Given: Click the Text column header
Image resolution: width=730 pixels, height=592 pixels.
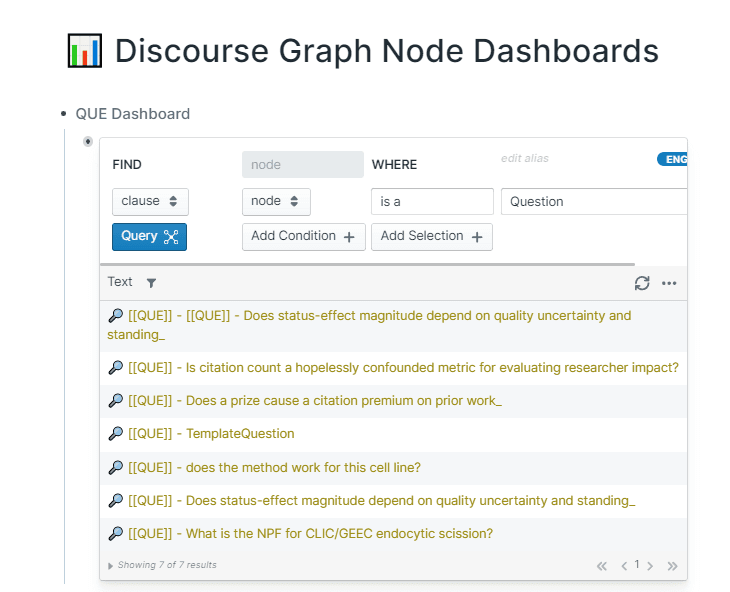Looking at the screenshot, I should (120, 282).
